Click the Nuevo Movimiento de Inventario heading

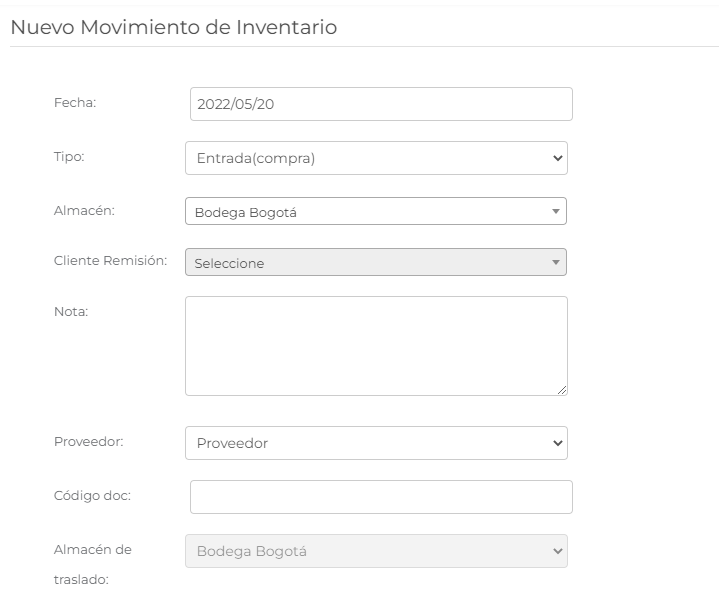pyautogui.click(x=173, y=27)
